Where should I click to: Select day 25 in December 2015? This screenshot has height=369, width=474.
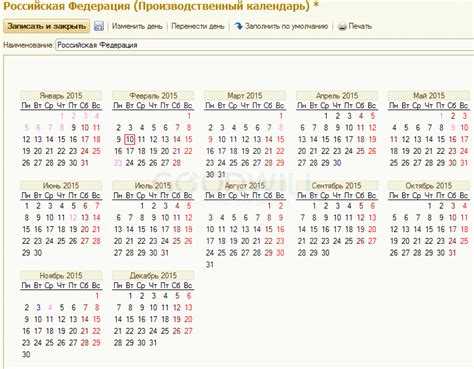point(165,331)
